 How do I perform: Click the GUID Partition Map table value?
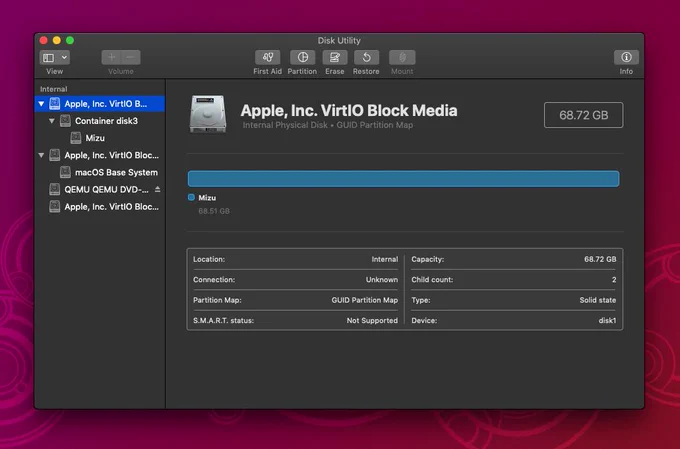(365, 300)
